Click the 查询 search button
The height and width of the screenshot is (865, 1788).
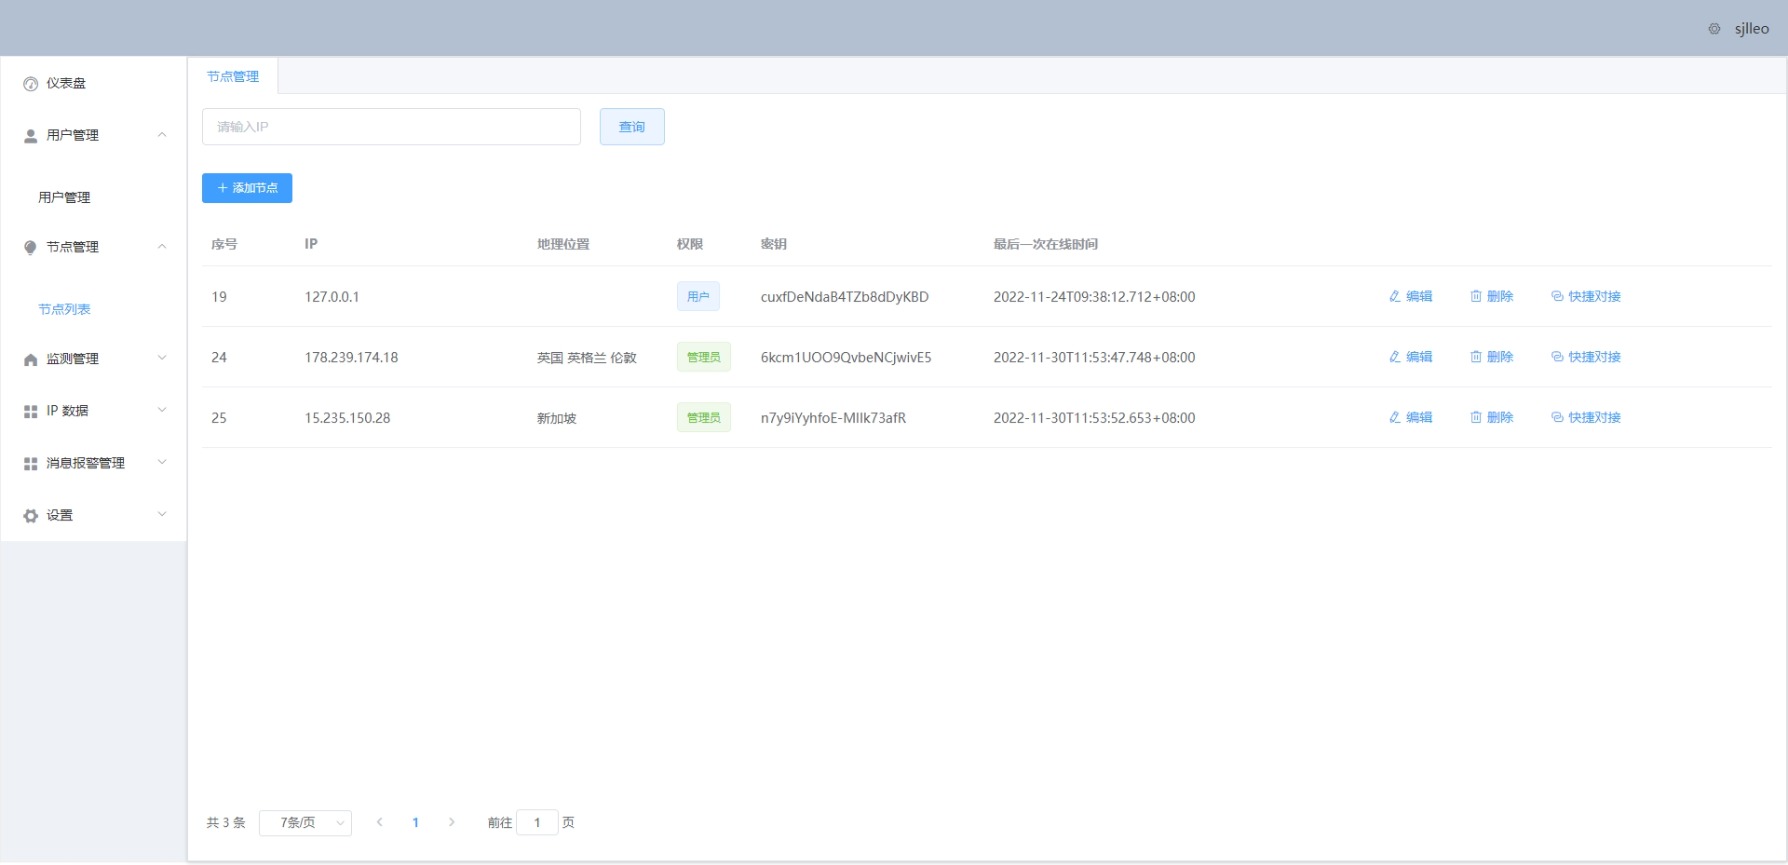pyautogui.click(x=632, y=127)
